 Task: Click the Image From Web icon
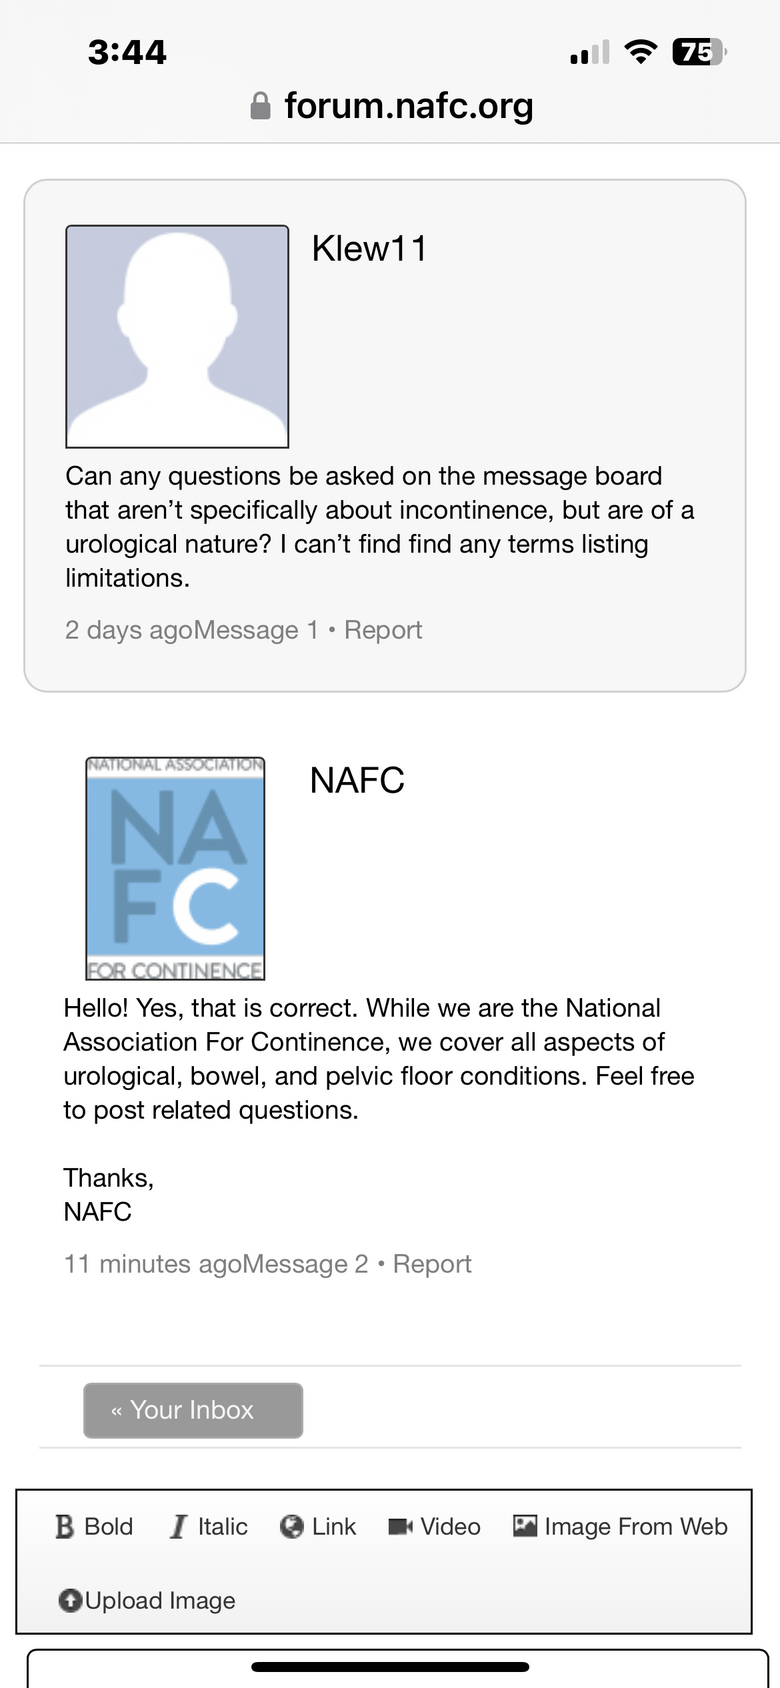click(x=525, y=1526)
